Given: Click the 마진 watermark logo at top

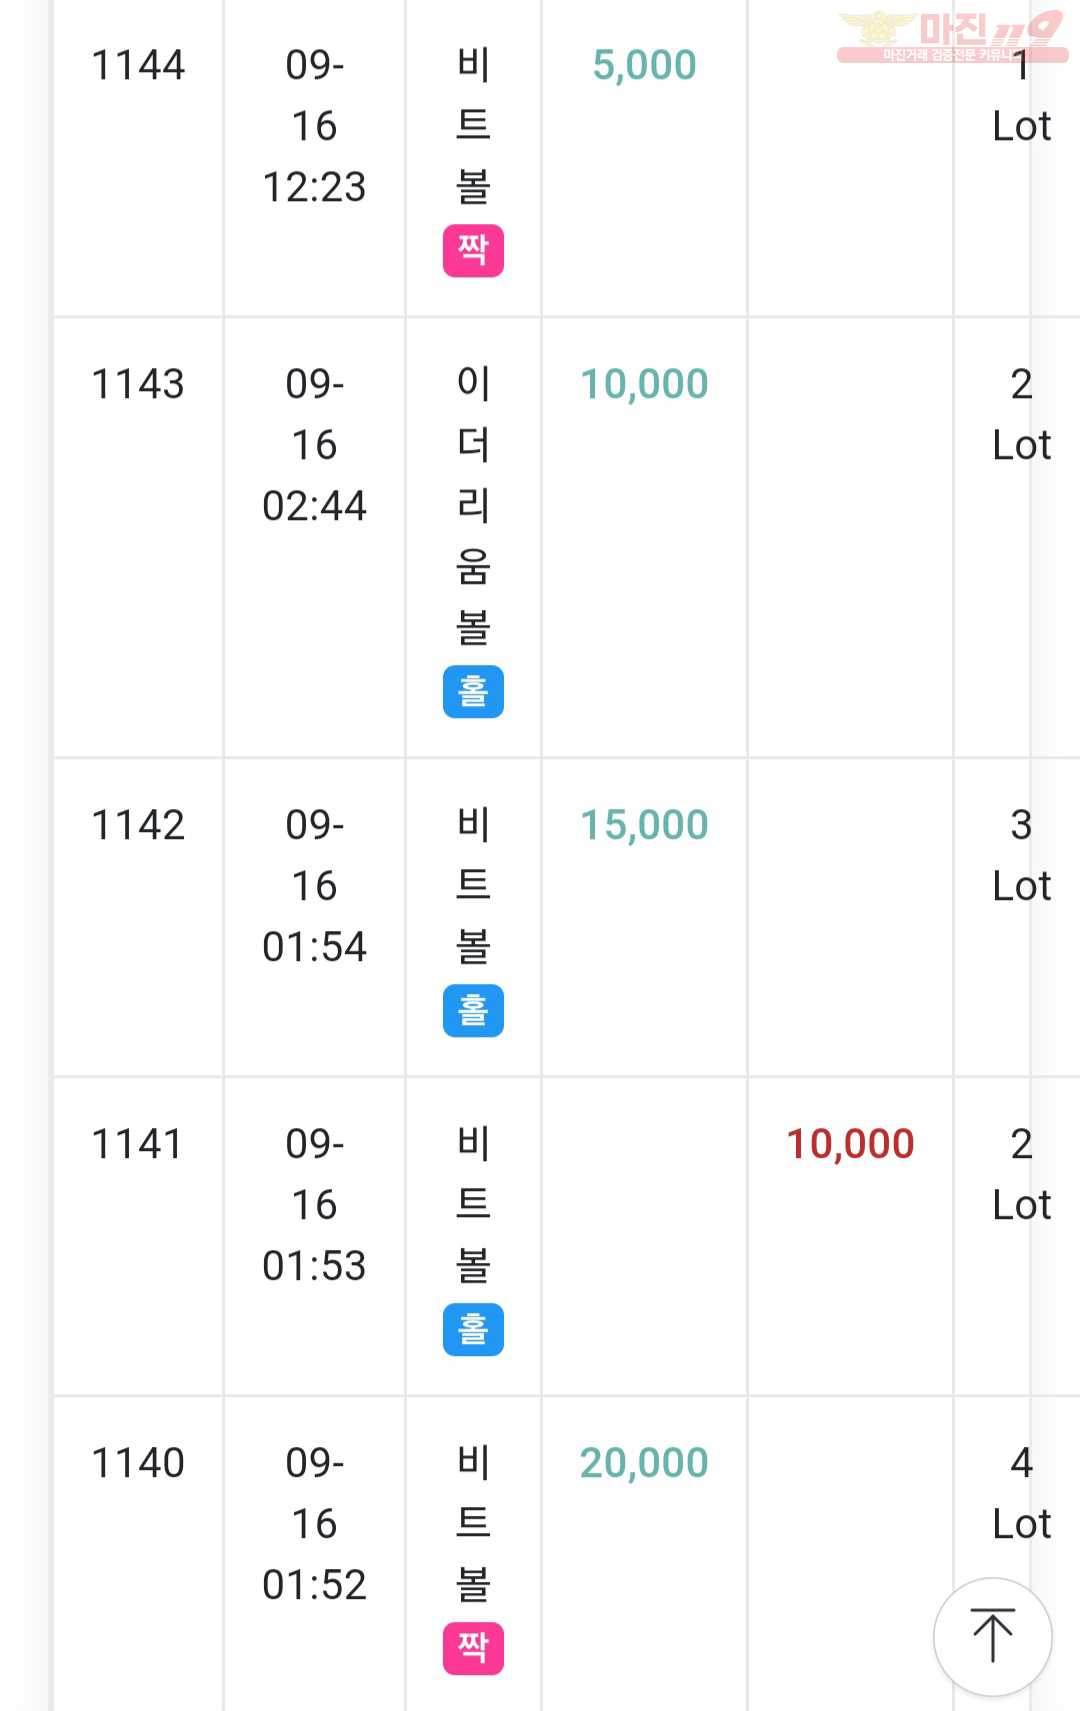Looking at the screenshot, I should (x=952, y=37).
